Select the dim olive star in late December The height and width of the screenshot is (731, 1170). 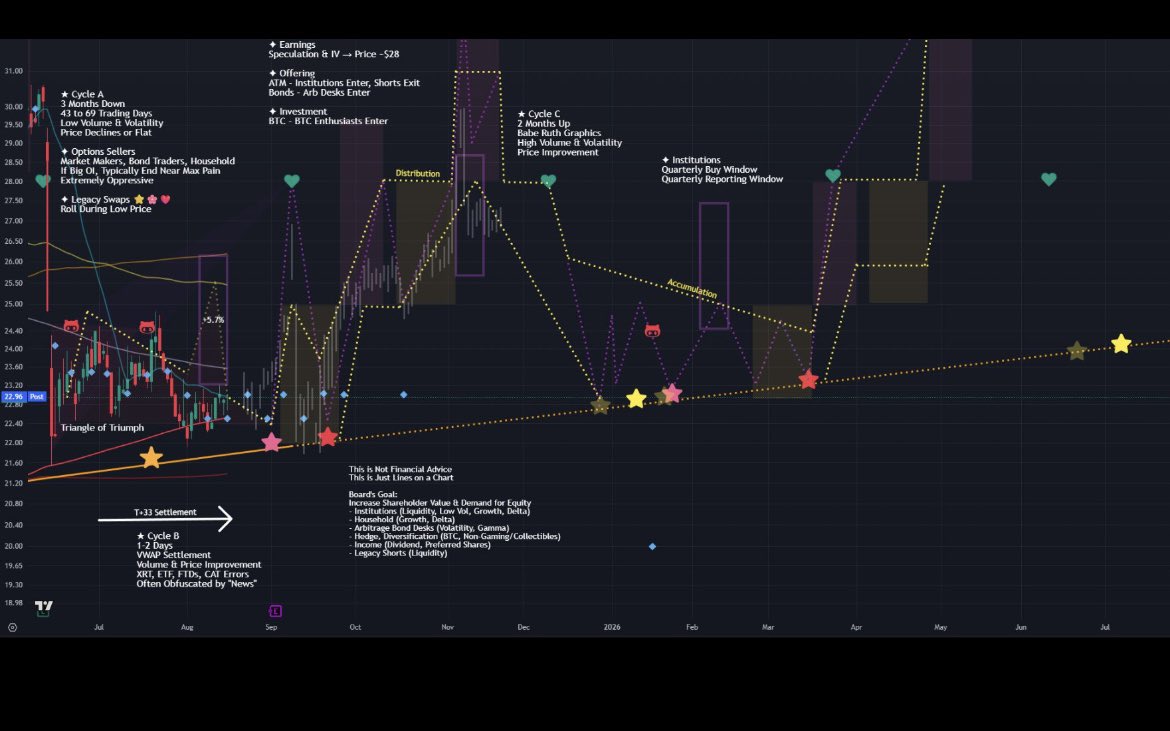600,405
